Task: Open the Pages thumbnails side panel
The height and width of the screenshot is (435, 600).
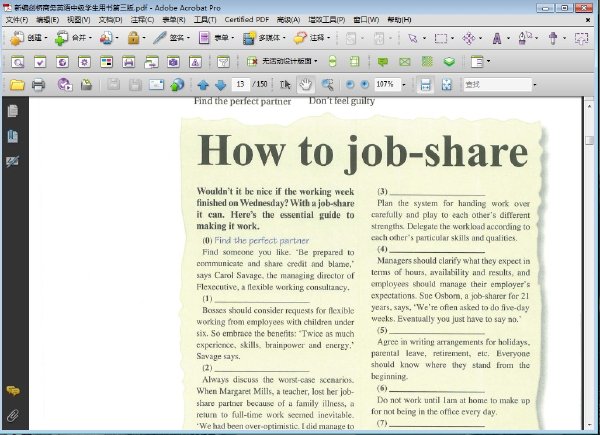Action: [x=13, y=111]
